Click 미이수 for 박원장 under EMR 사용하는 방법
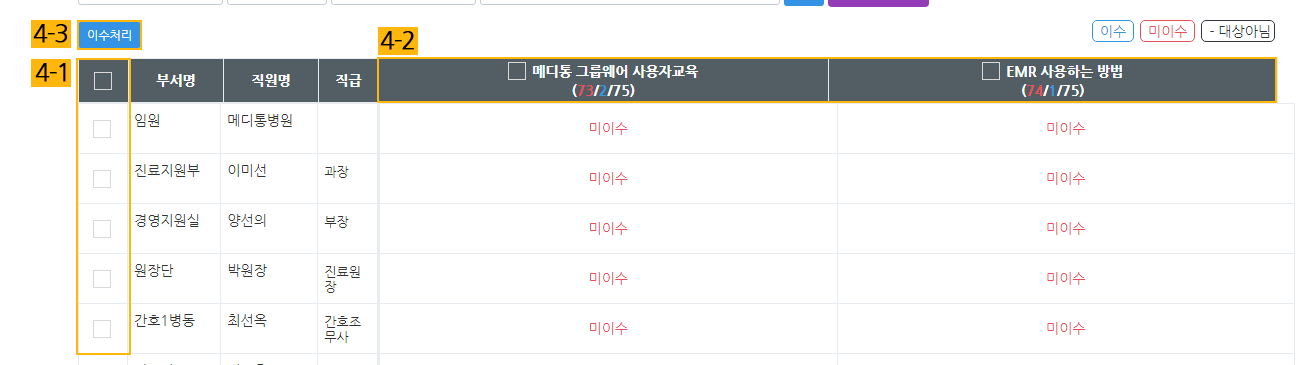 (1066, 278)
